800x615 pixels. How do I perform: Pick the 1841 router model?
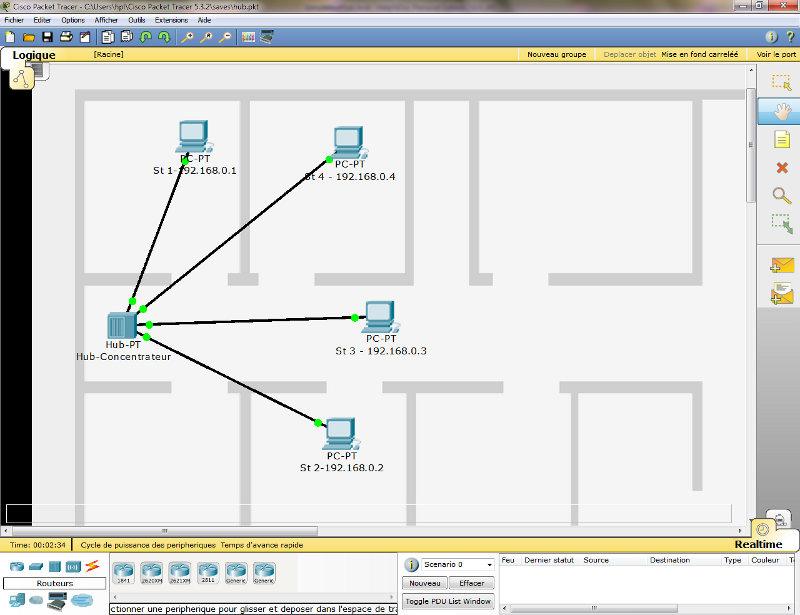123,573
